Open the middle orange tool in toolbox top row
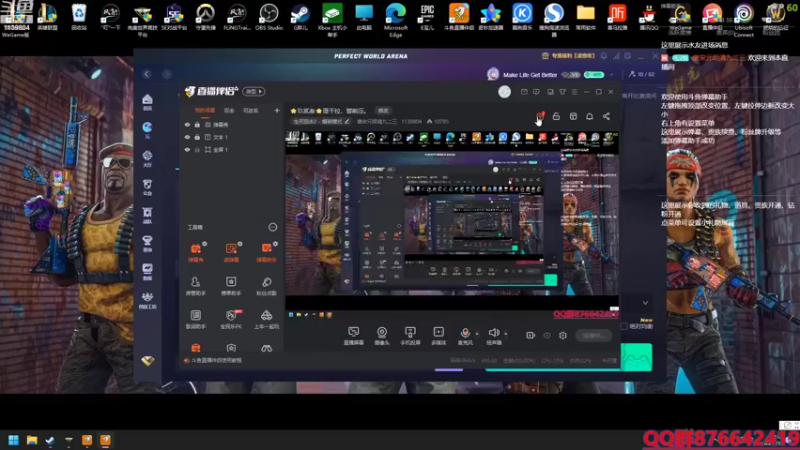 pos(231,252)
